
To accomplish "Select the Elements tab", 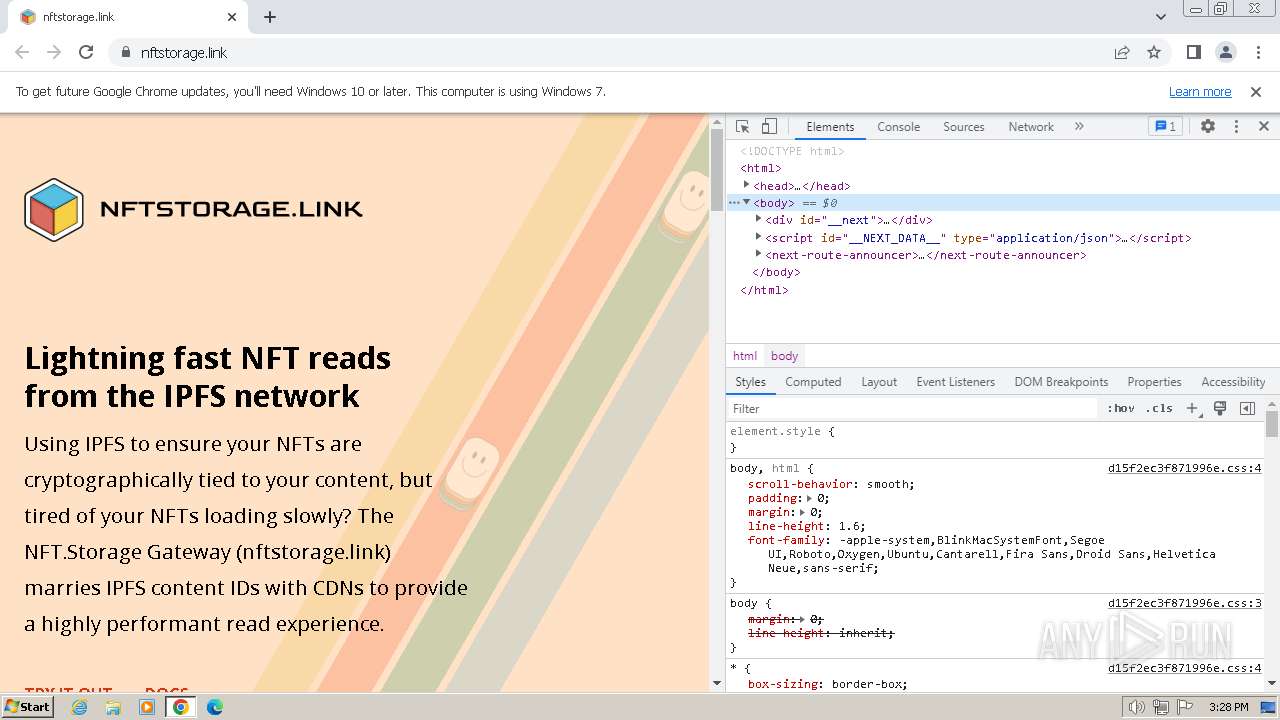I will click(830, 127).
